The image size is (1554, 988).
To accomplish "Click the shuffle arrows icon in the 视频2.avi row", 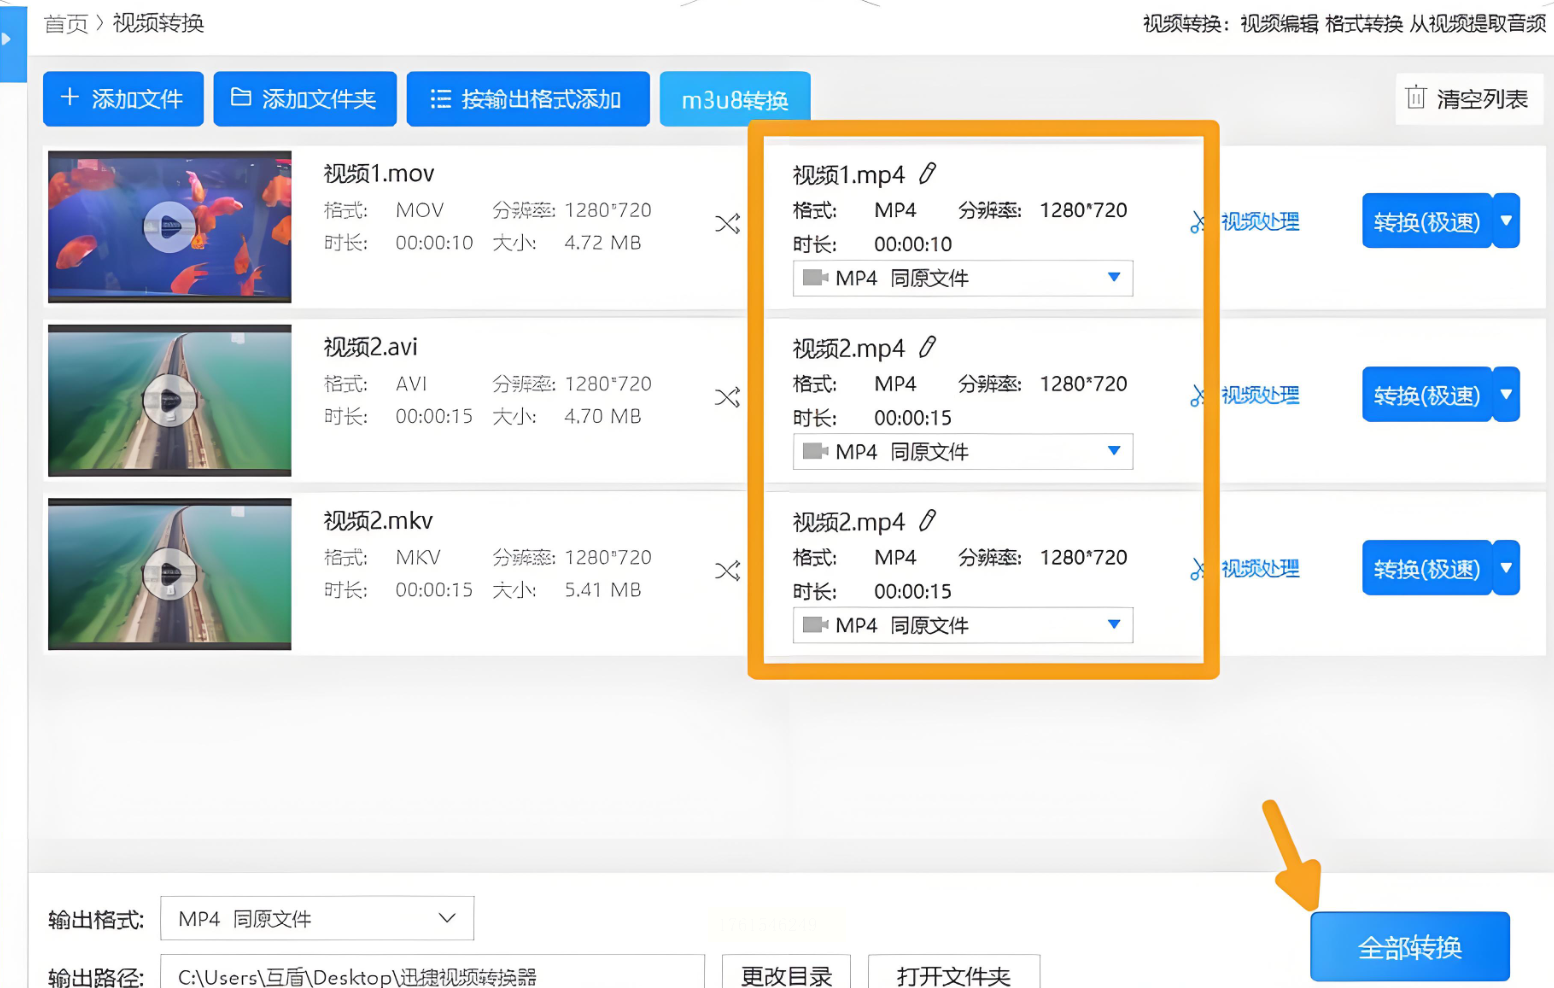I will tap(727, 397).
